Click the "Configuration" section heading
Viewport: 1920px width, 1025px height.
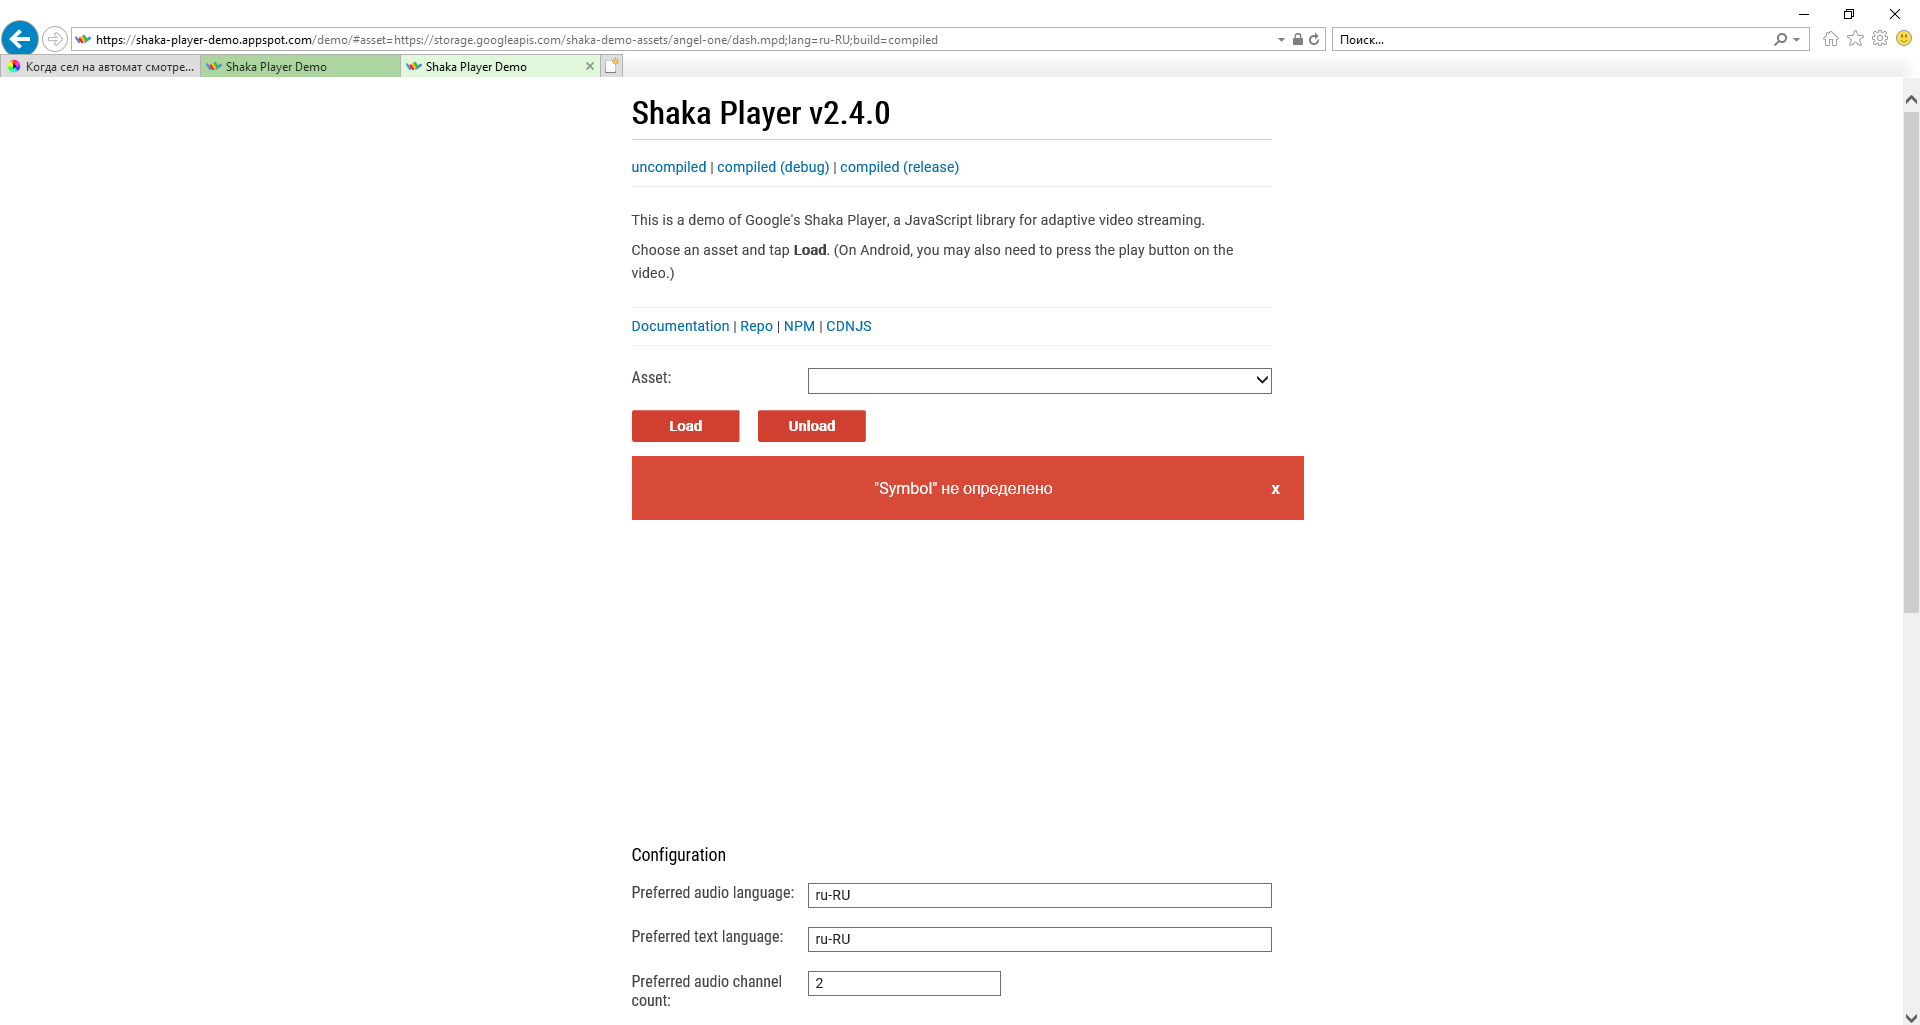(x=678, y=855)
